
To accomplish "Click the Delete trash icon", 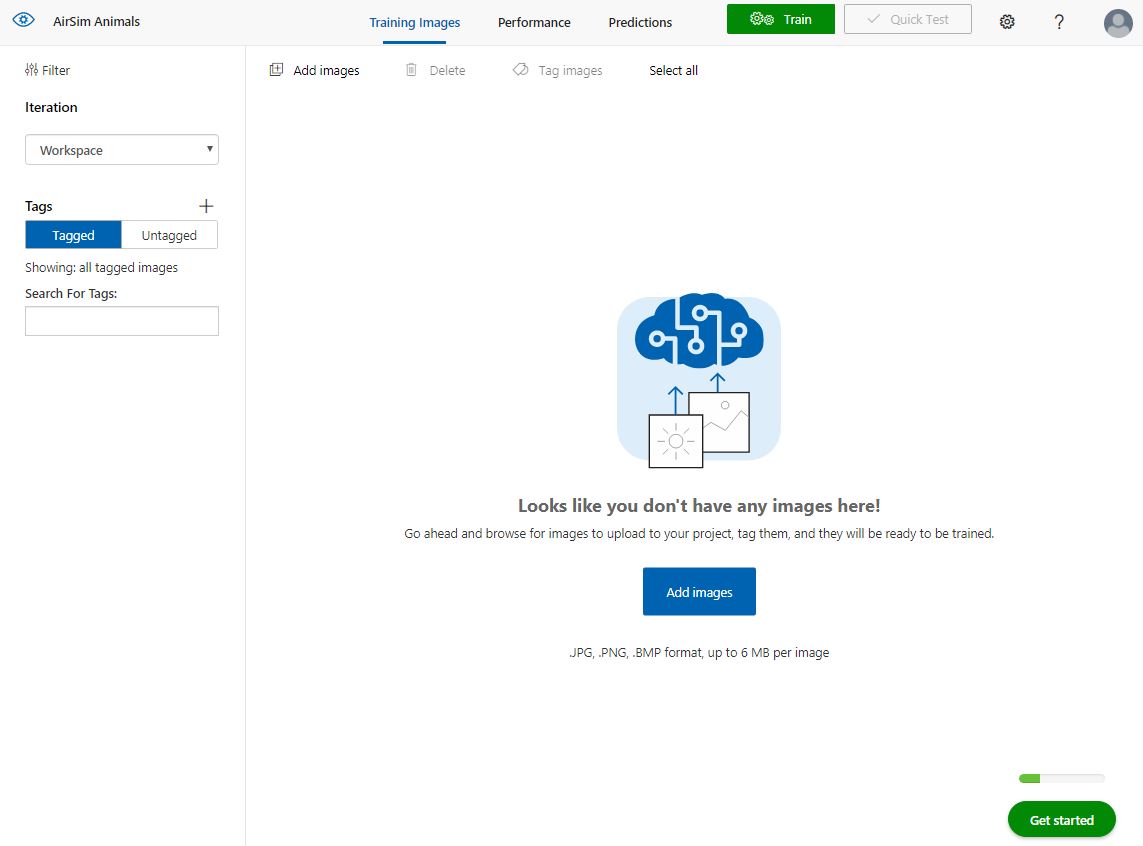I will (x=411, y=70).
